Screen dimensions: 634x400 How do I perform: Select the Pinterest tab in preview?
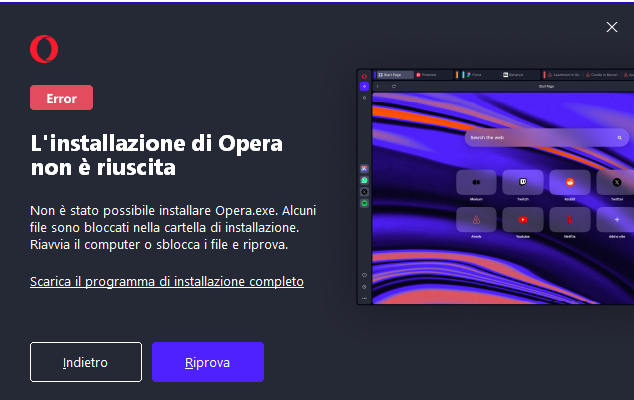point(433,75)
